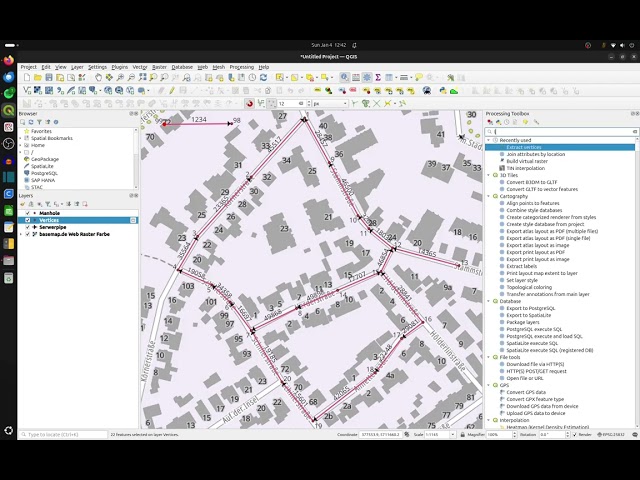Toggle editing with the yellow pencil icon
The height and width of the screenshot is (480, 640).
(x=172, y=91)
